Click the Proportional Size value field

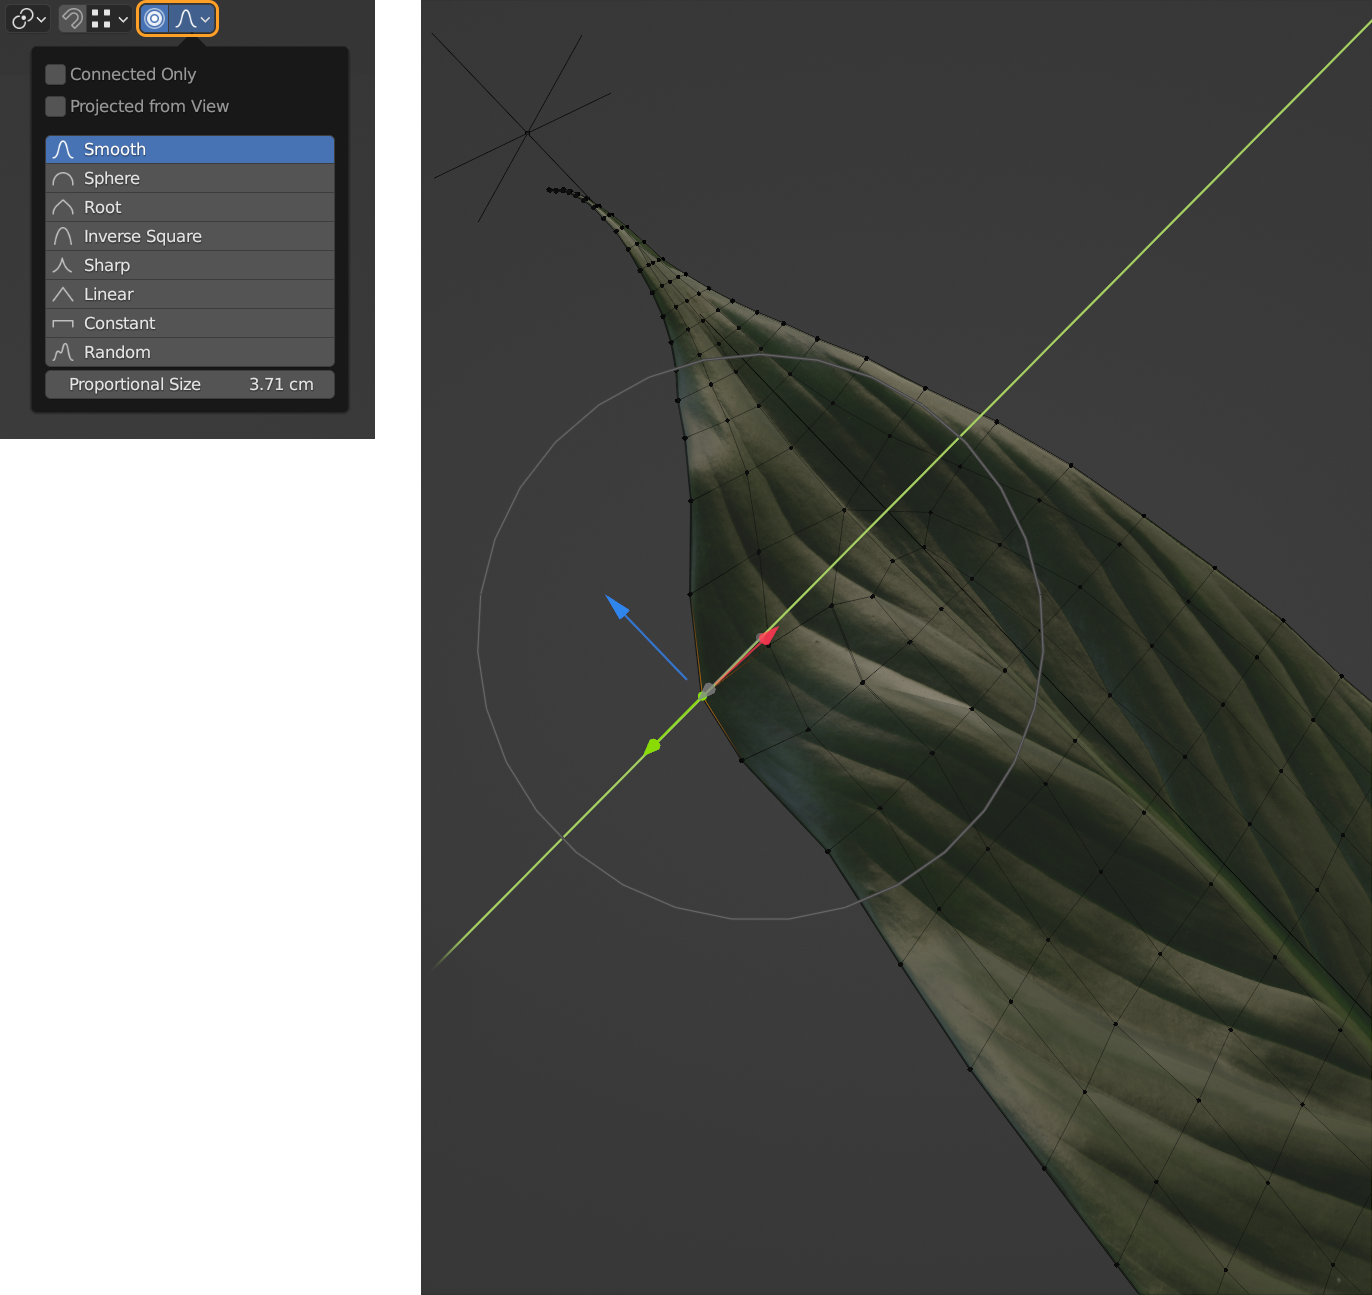[x=190, y=385]
